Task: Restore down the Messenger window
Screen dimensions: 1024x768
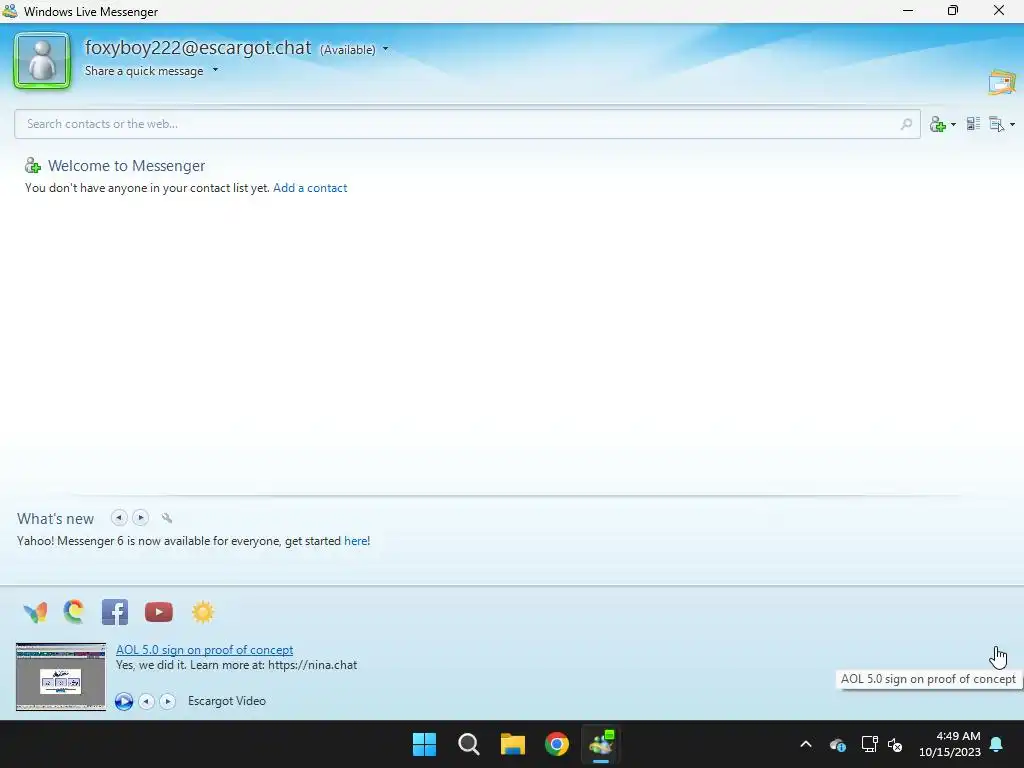Action: (x=953, y=10)
